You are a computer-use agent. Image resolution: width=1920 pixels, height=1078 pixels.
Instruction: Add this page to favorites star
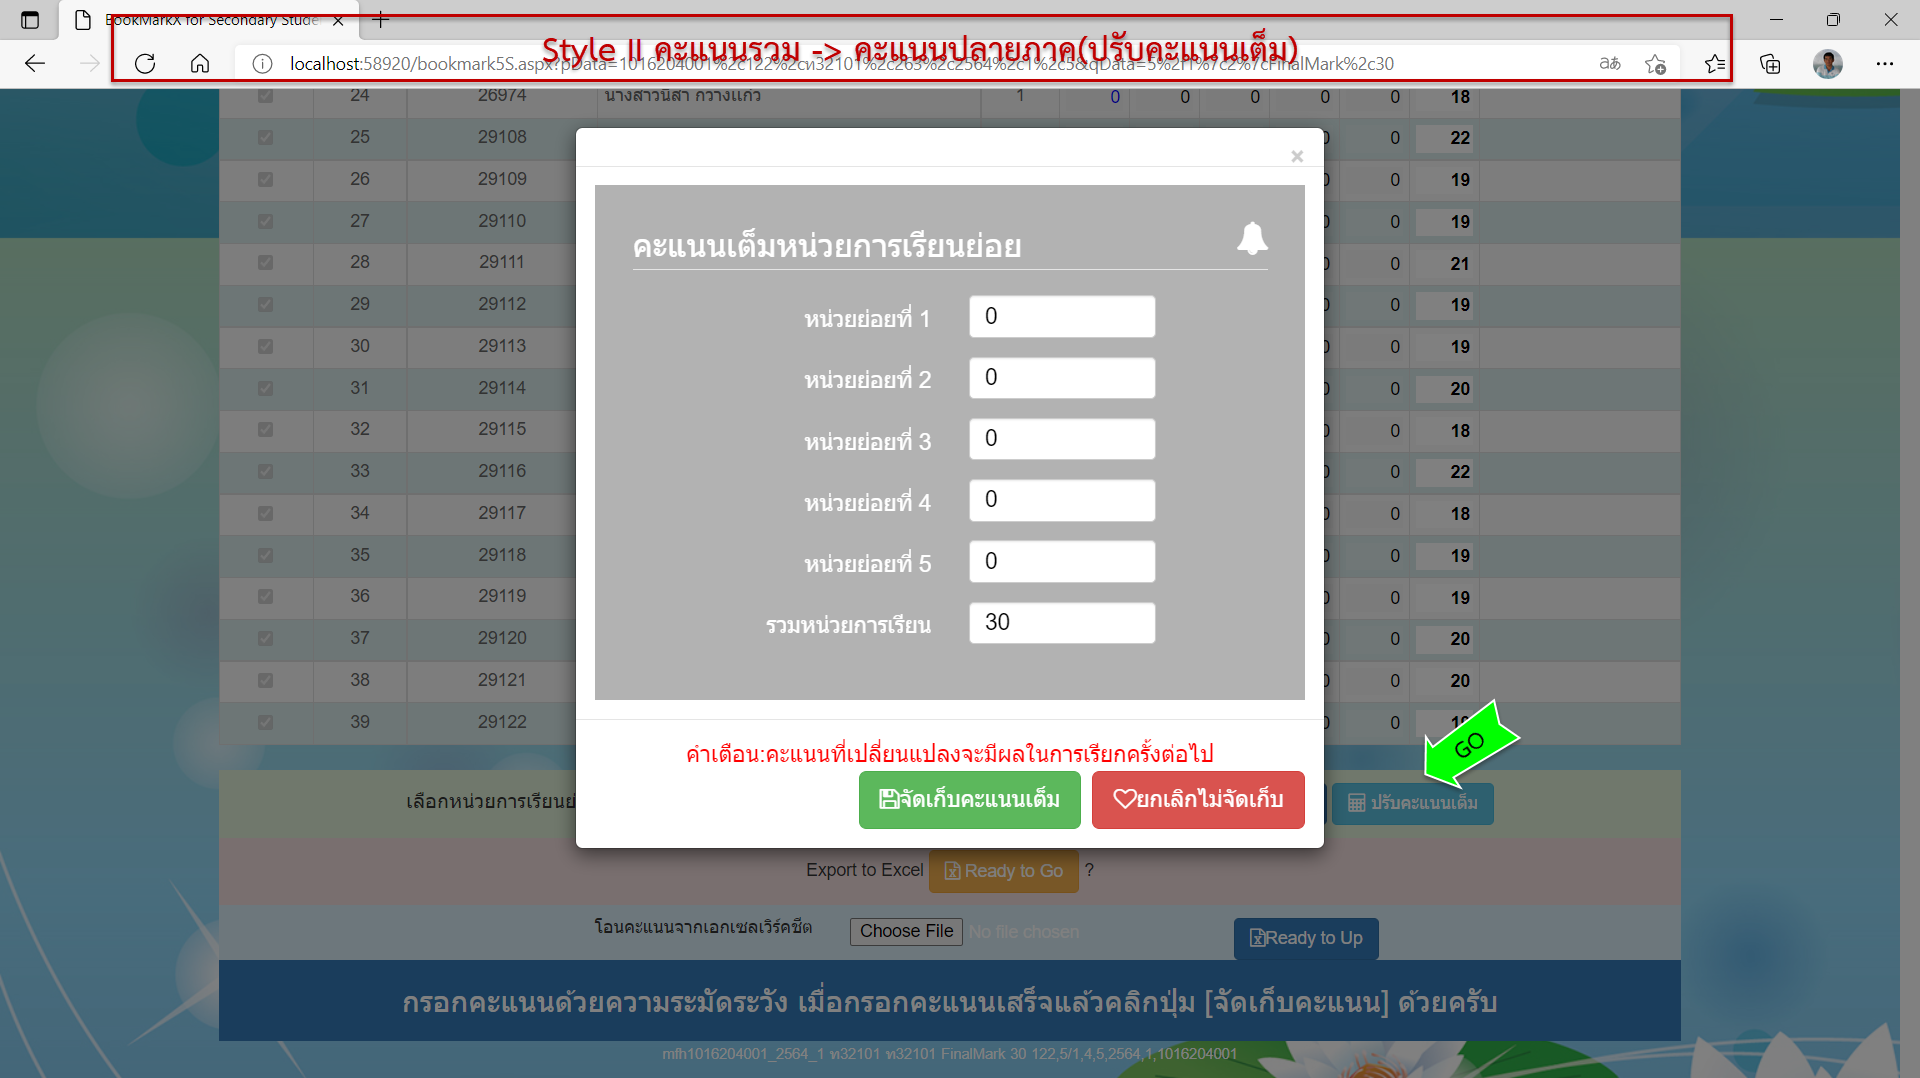click(1655, 64)
